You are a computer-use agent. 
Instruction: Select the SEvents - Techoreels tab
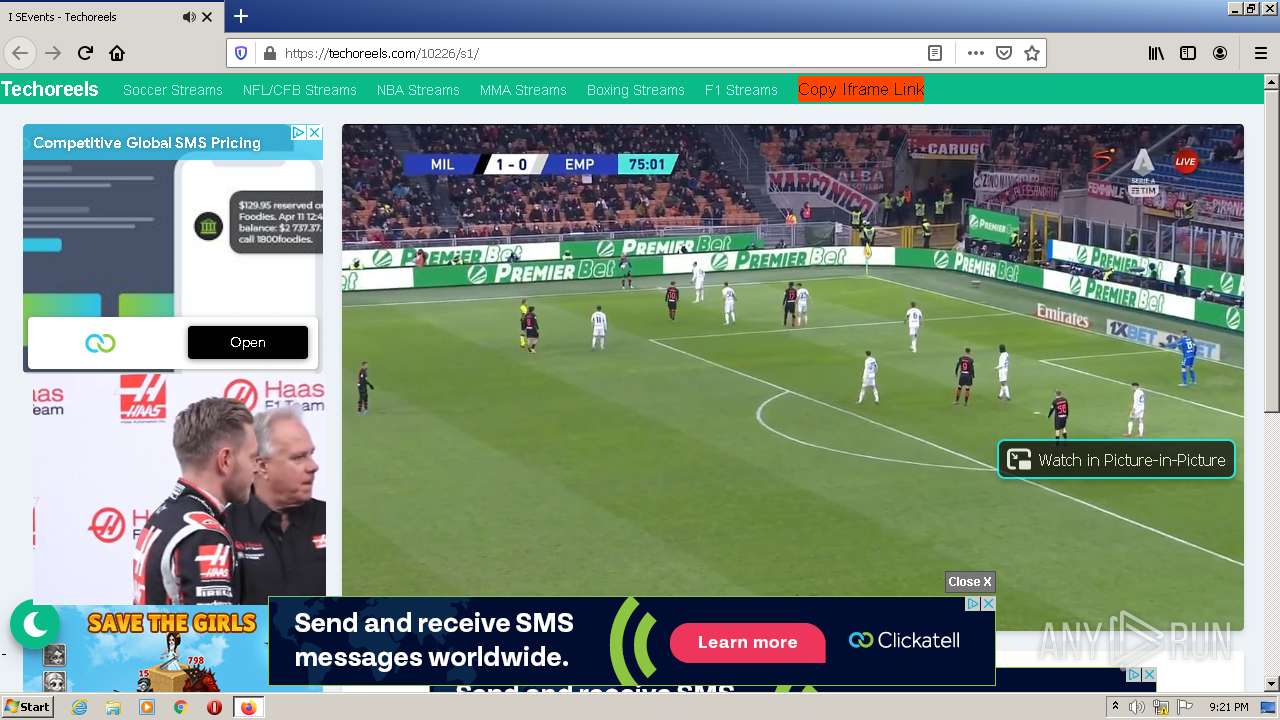112,17
